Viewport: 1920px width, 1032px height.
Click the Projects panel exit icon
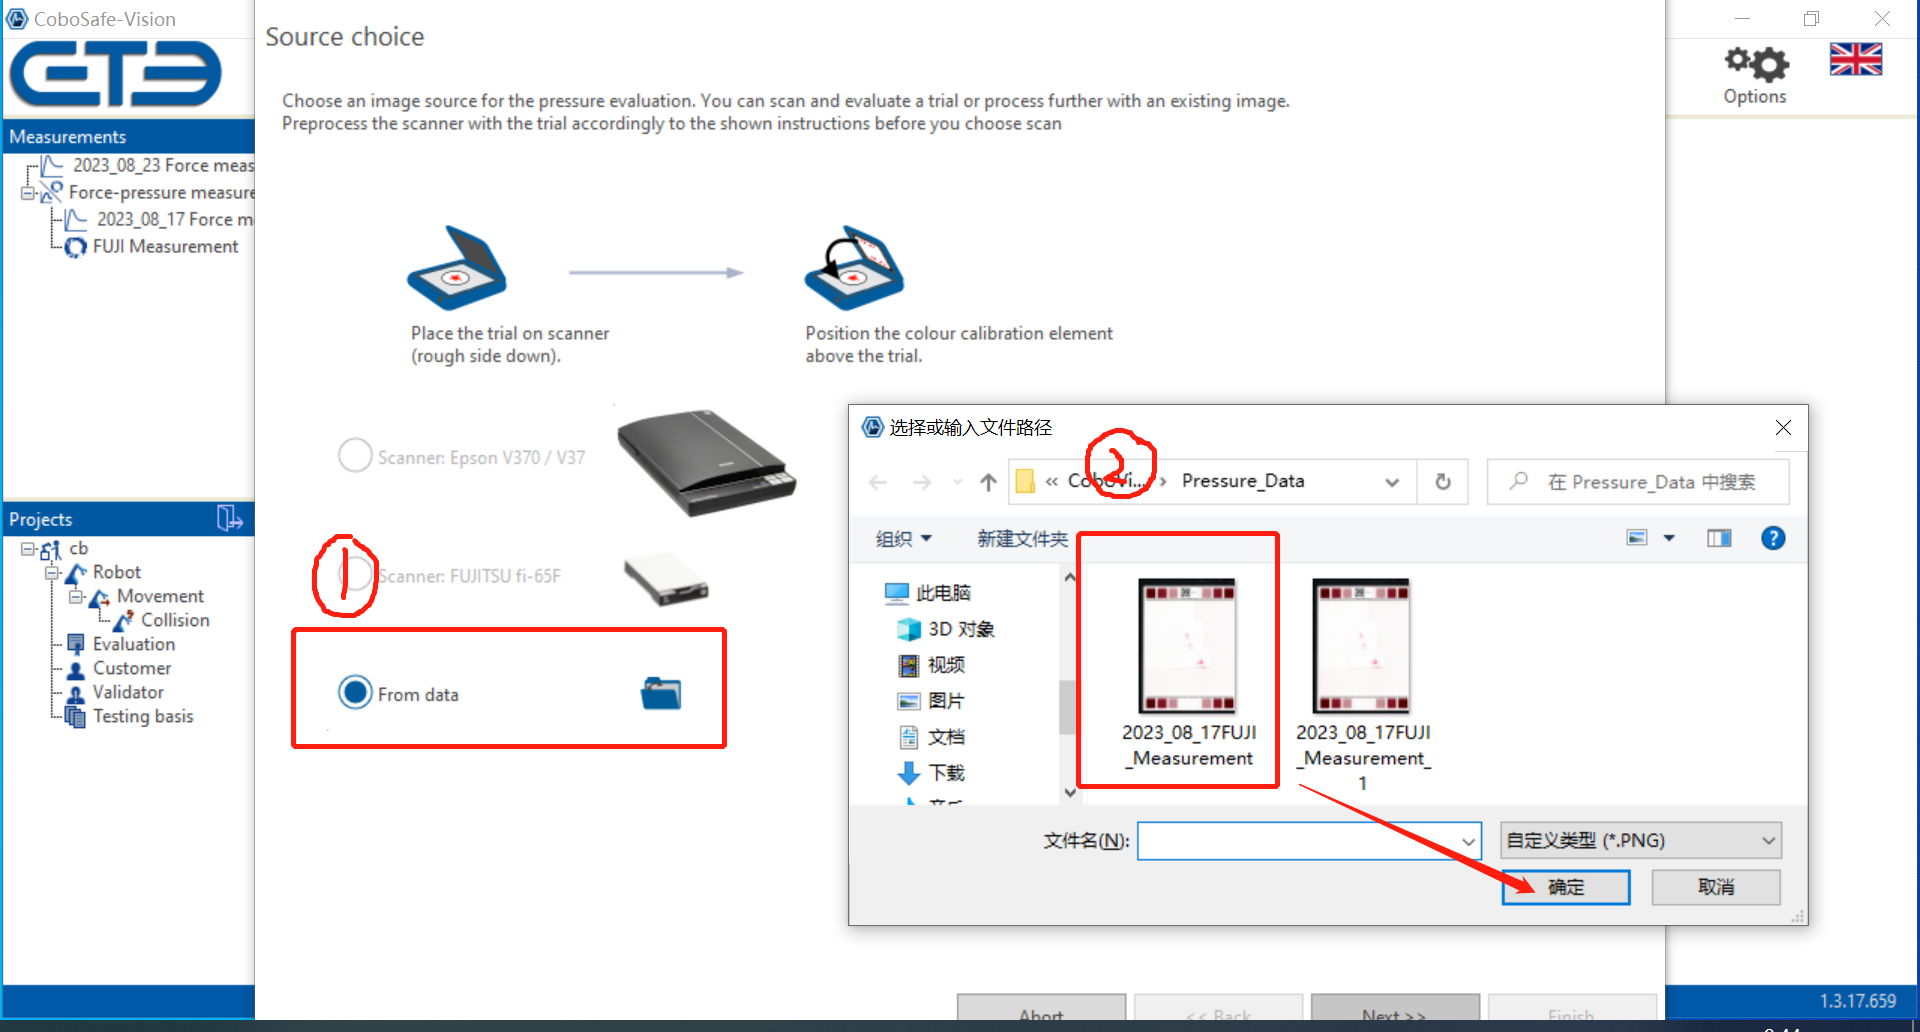point(229,518)
